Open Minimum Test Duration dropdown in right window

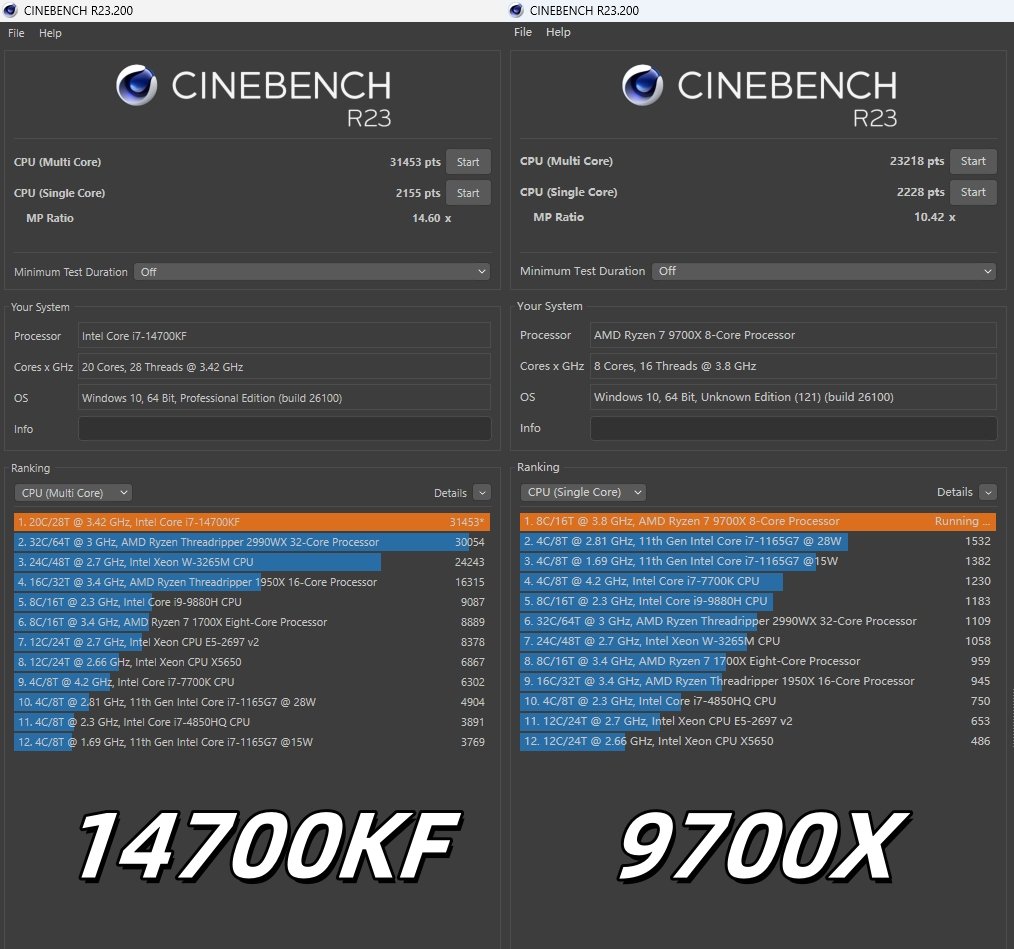tap(823, 271)
